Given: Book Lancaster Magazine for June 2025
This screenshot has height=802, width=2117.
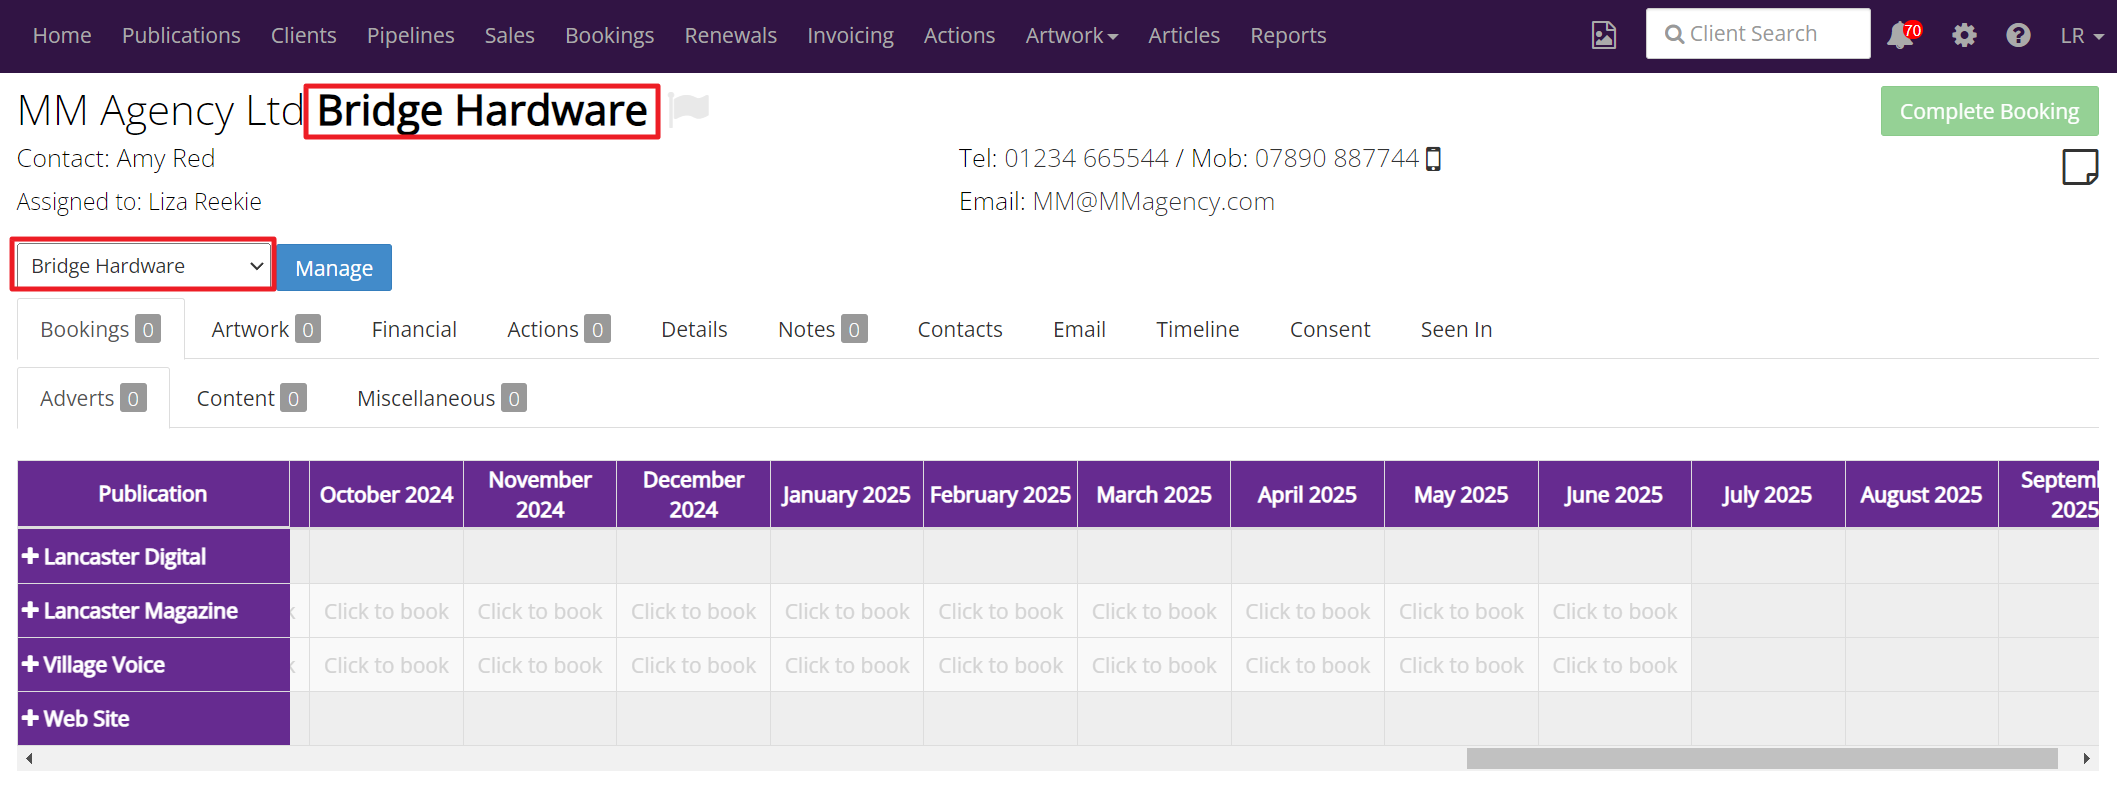Looking at the screenshot, I should click(1614, 611).
